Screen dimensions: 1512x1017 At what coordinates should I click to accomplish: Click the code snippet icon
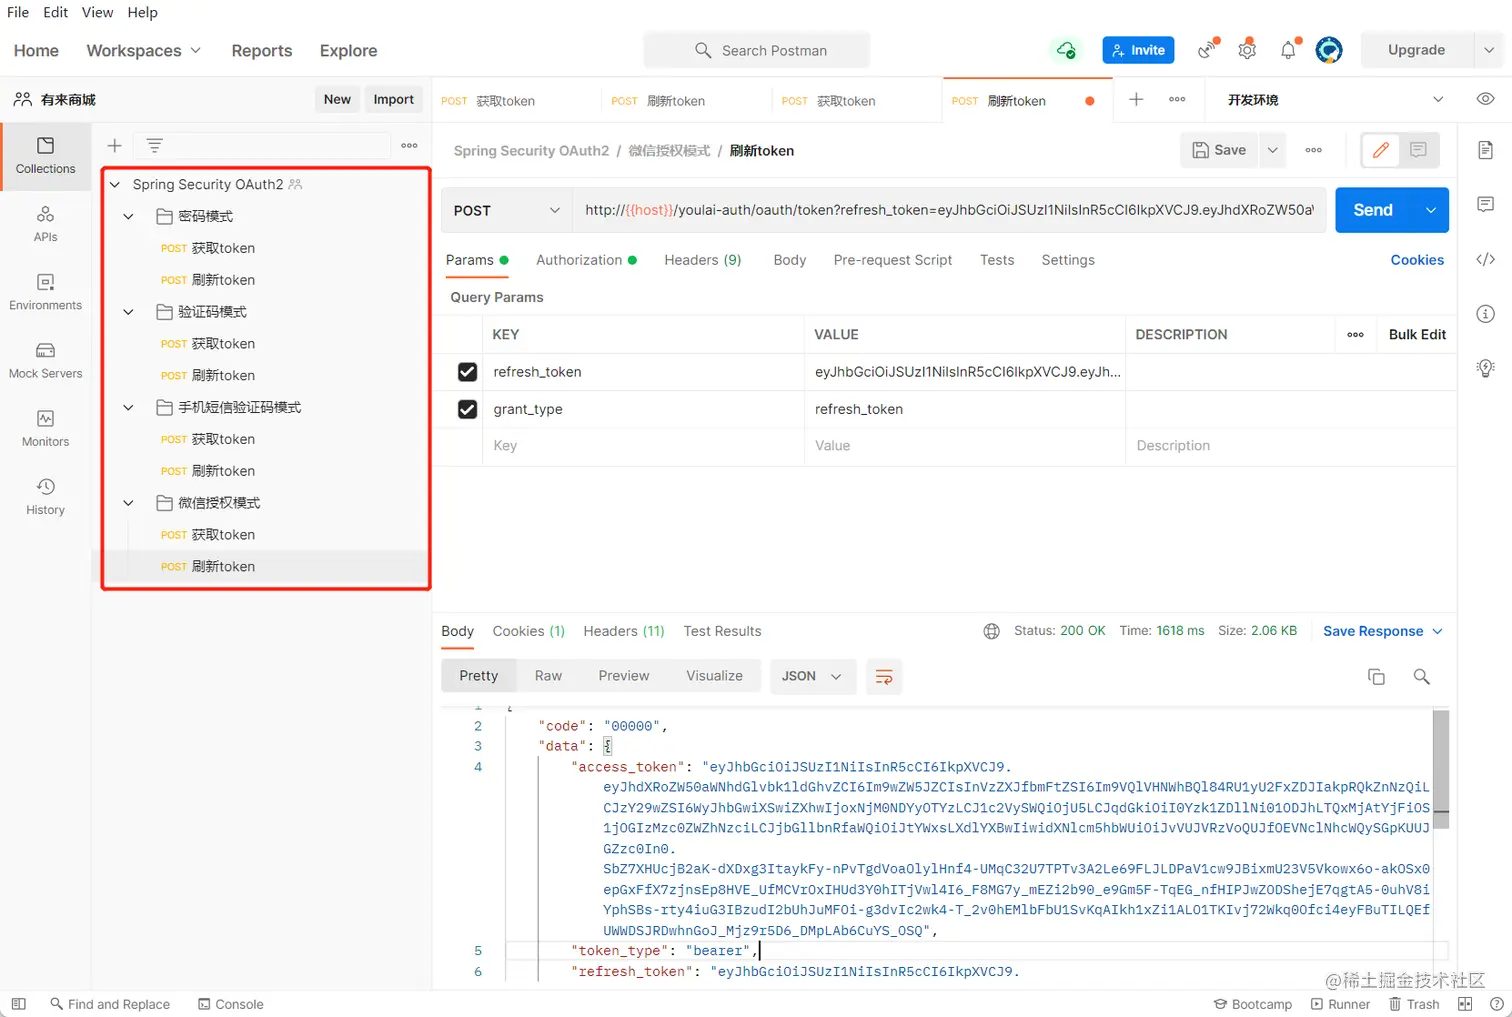click(x=1485, y=259)
